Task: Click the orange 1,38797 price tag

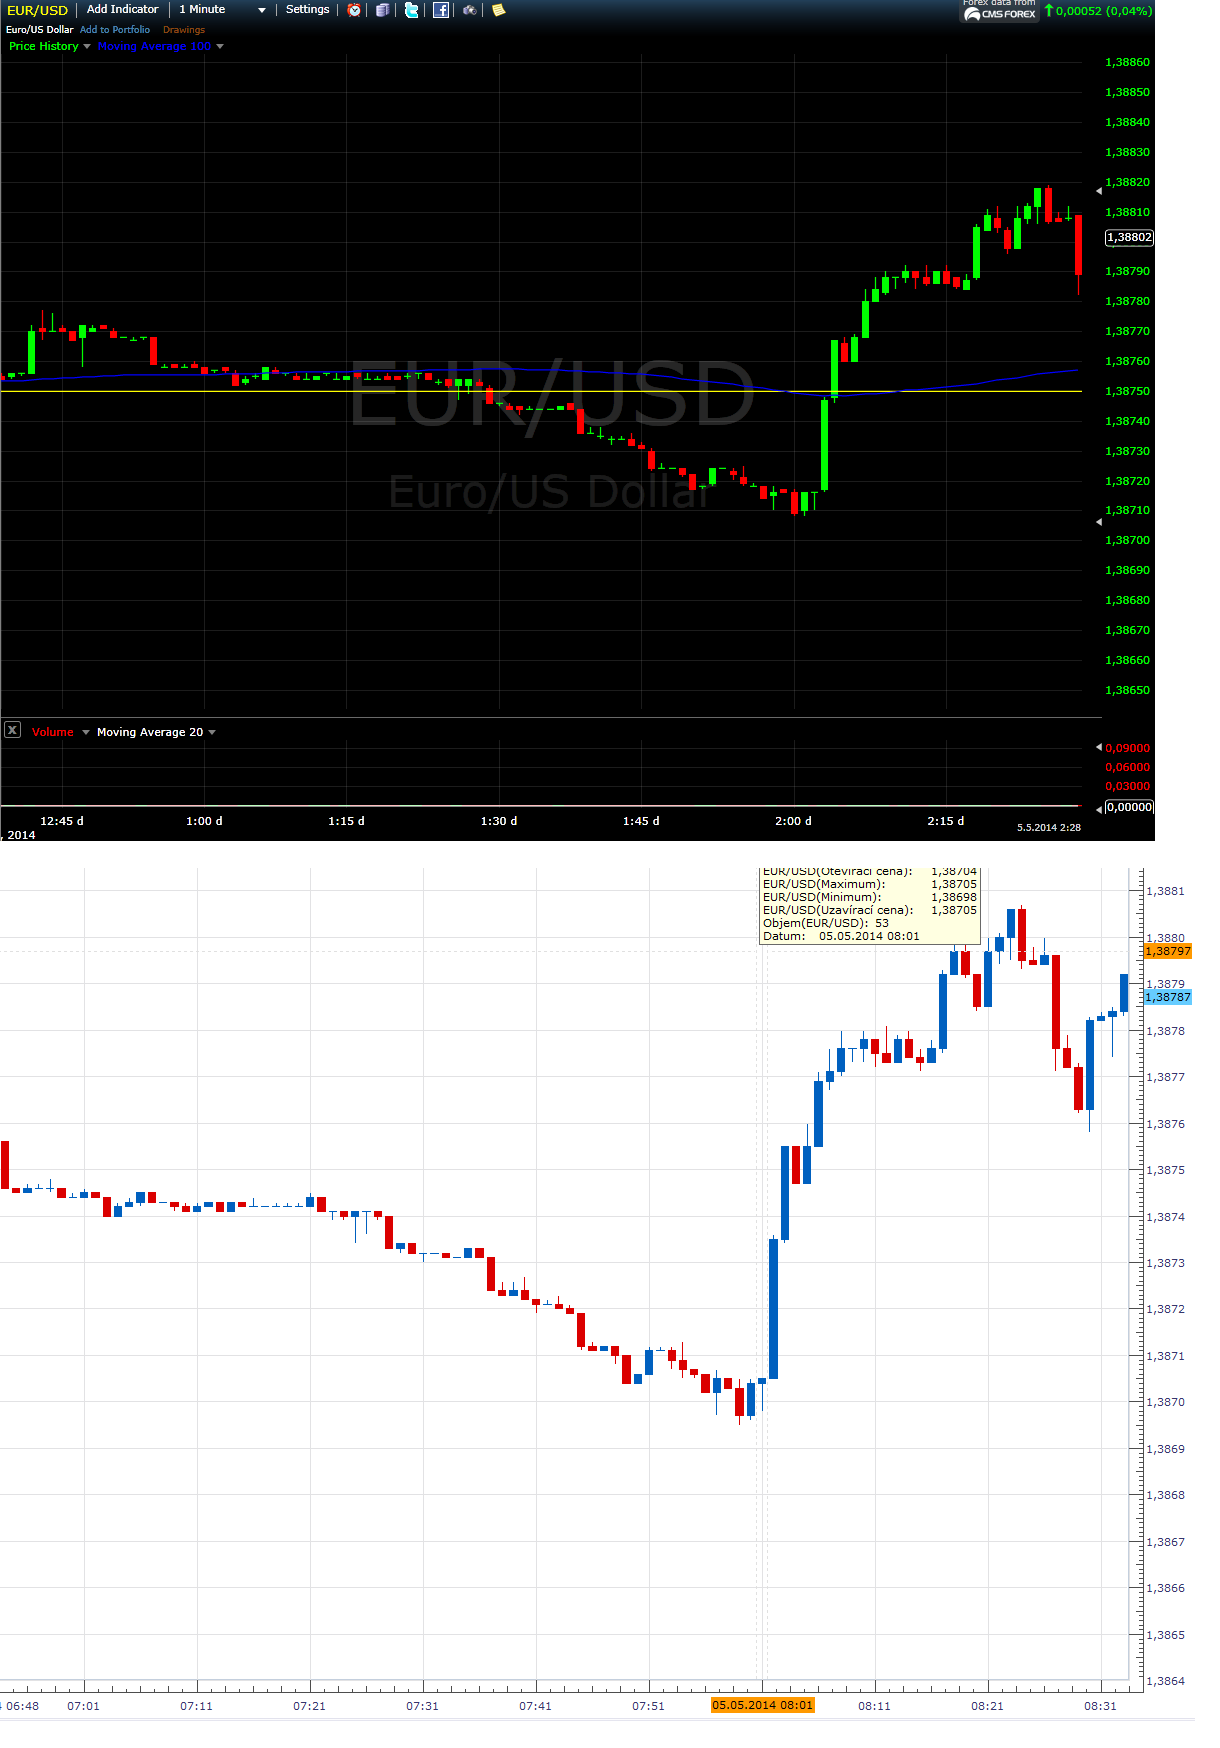Action: 1168,951
